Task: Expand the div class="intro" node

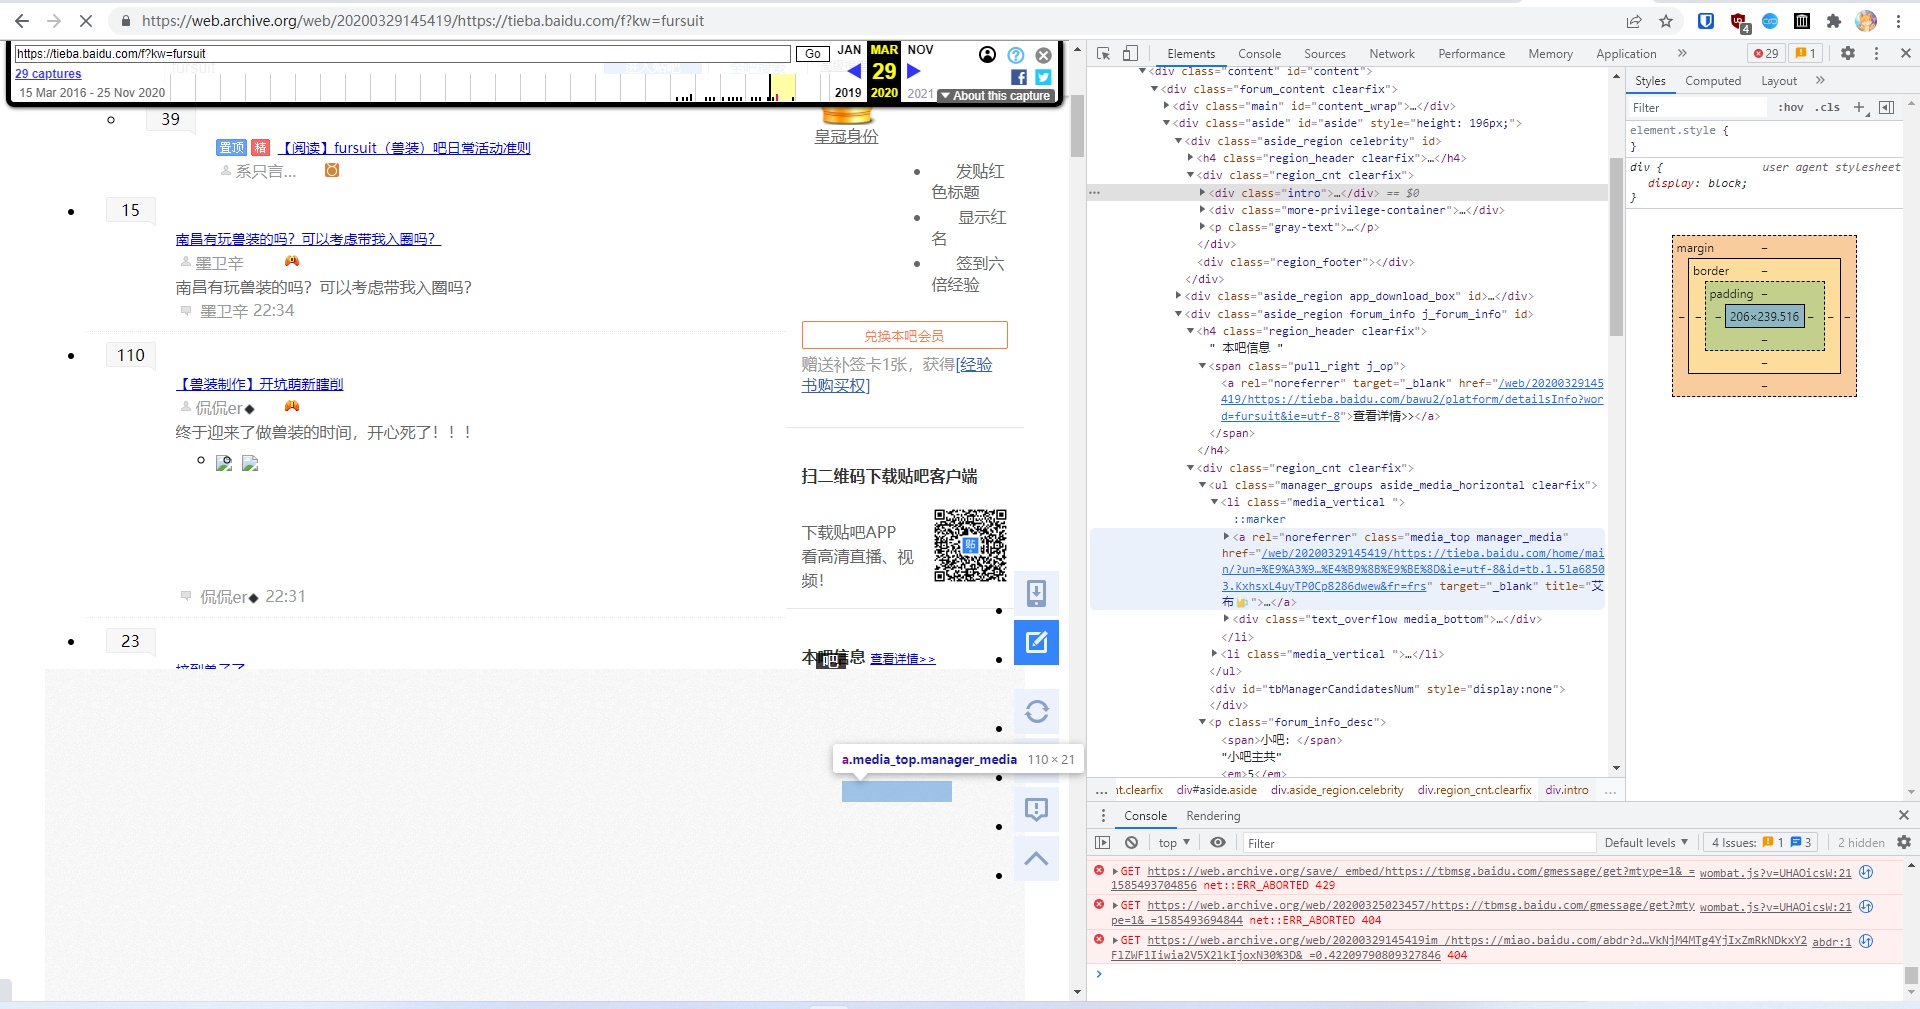Action: pos(1202,193)
